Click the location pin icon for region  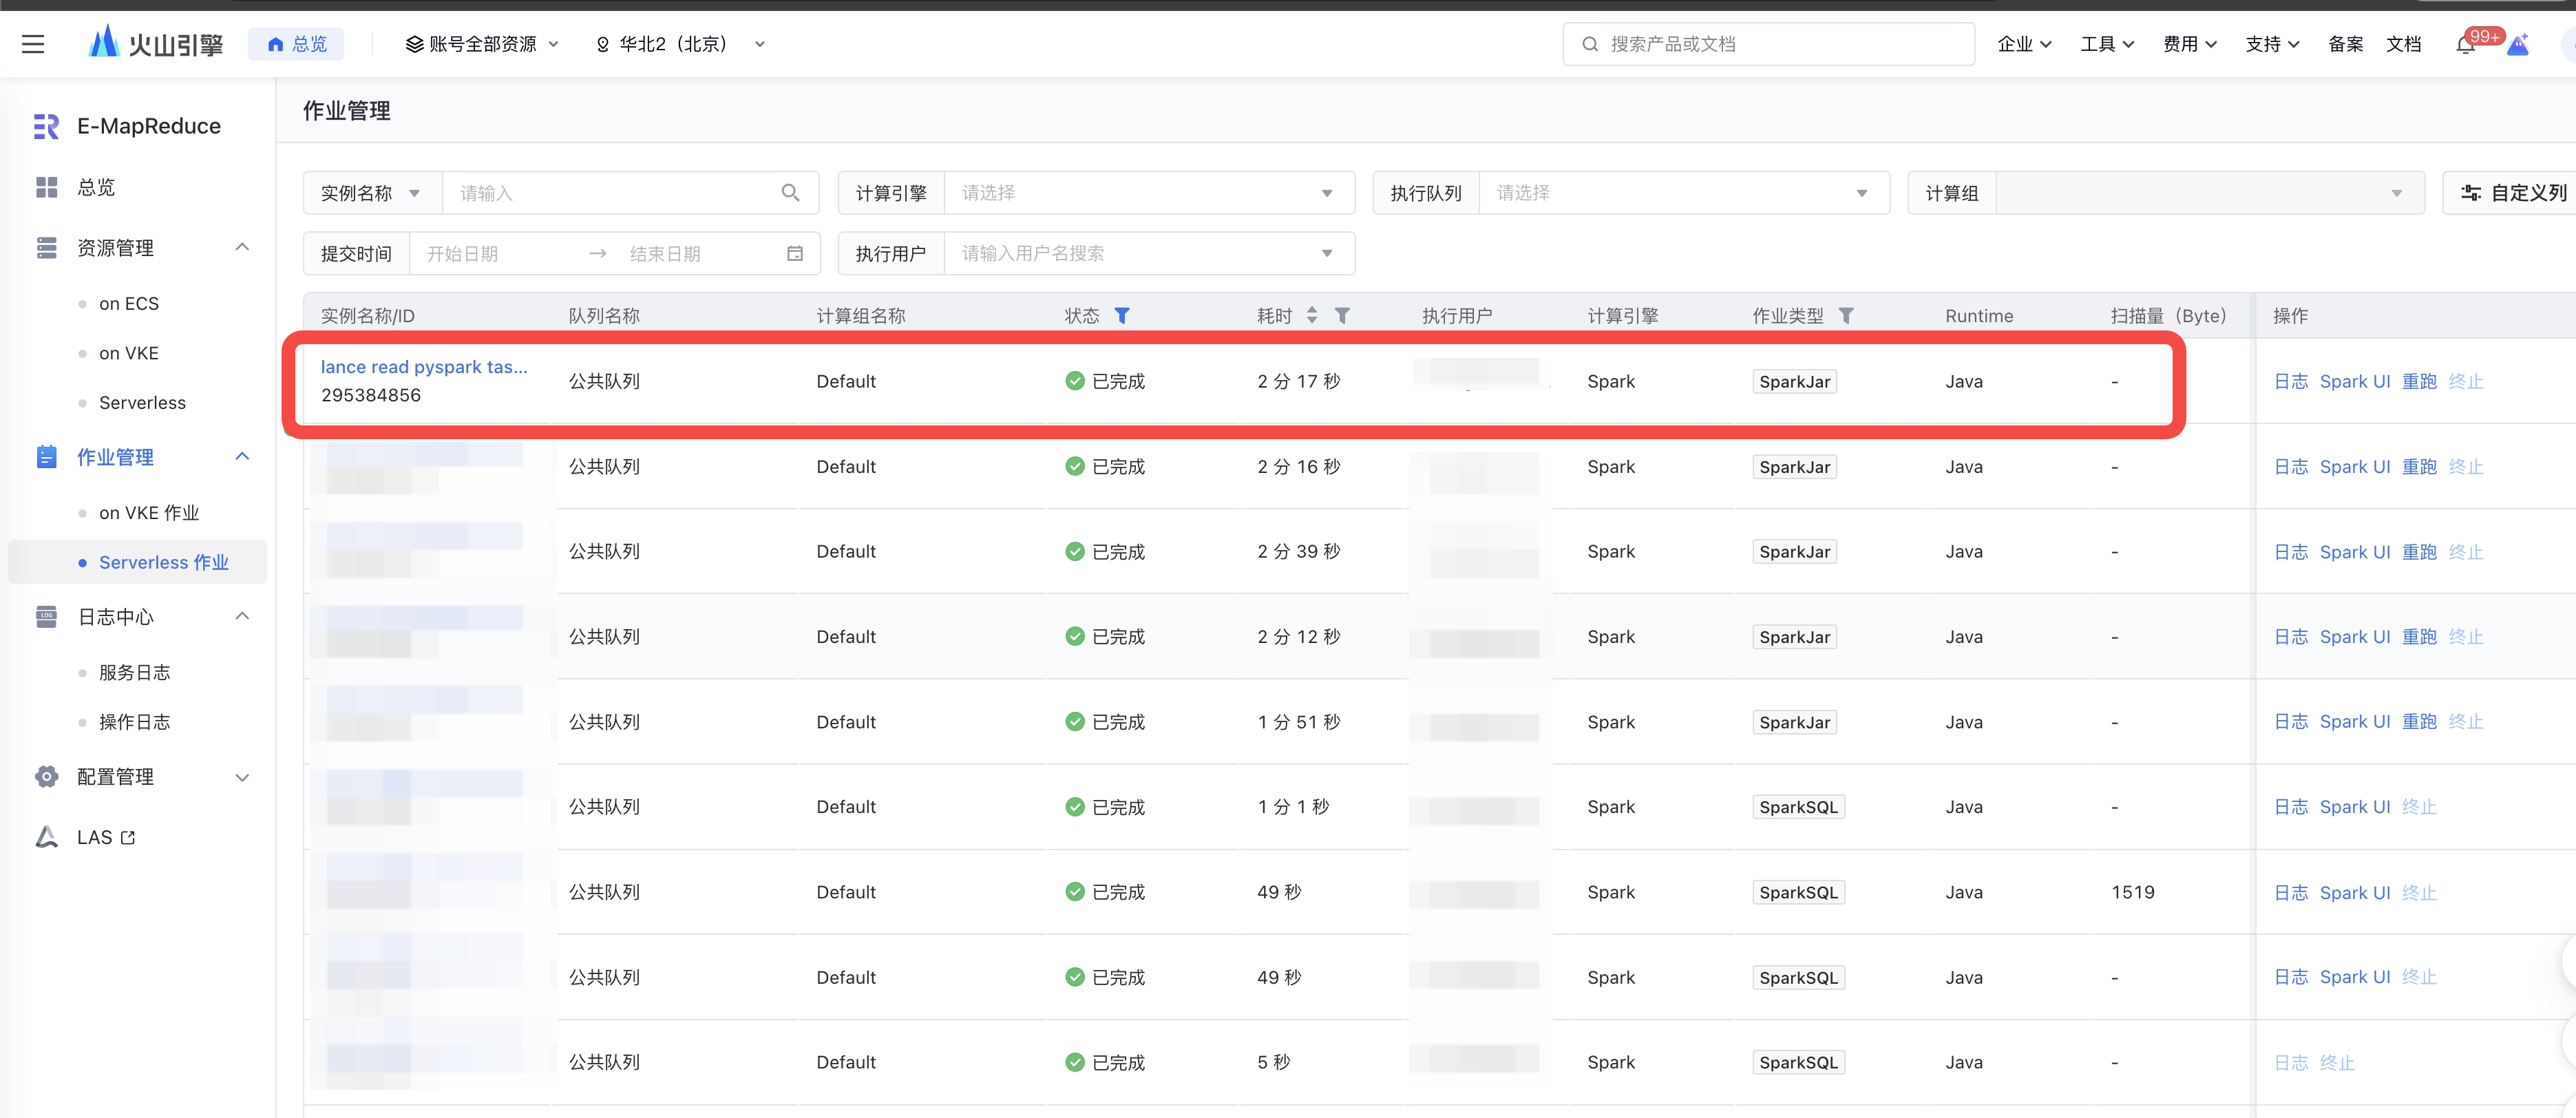coord(602,44)
